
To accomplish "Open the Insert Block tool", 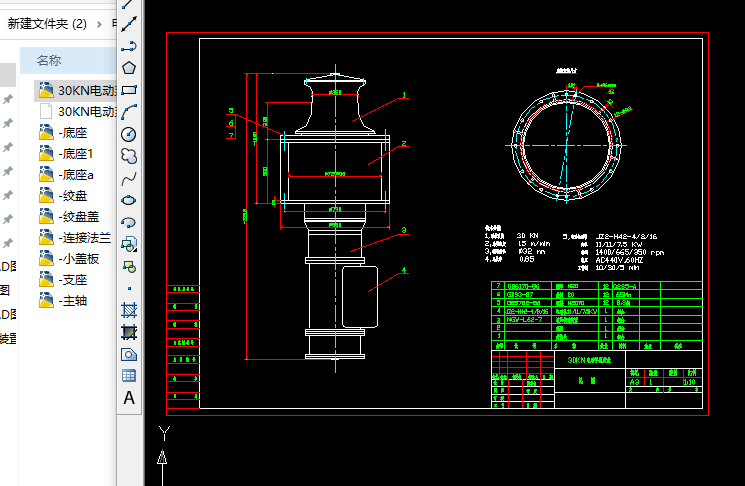I will tap(129, 244).
